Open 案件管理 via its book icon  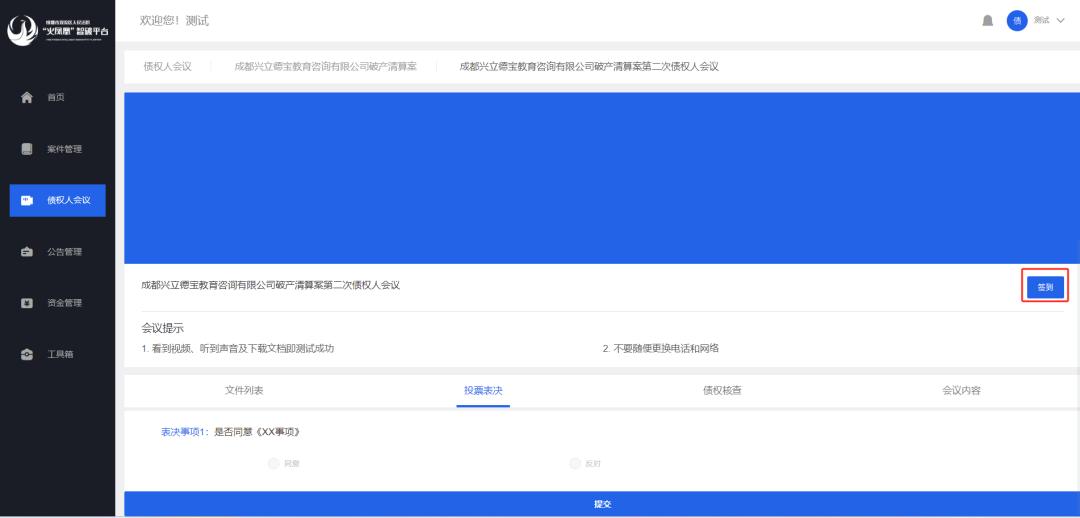[28, 149]
